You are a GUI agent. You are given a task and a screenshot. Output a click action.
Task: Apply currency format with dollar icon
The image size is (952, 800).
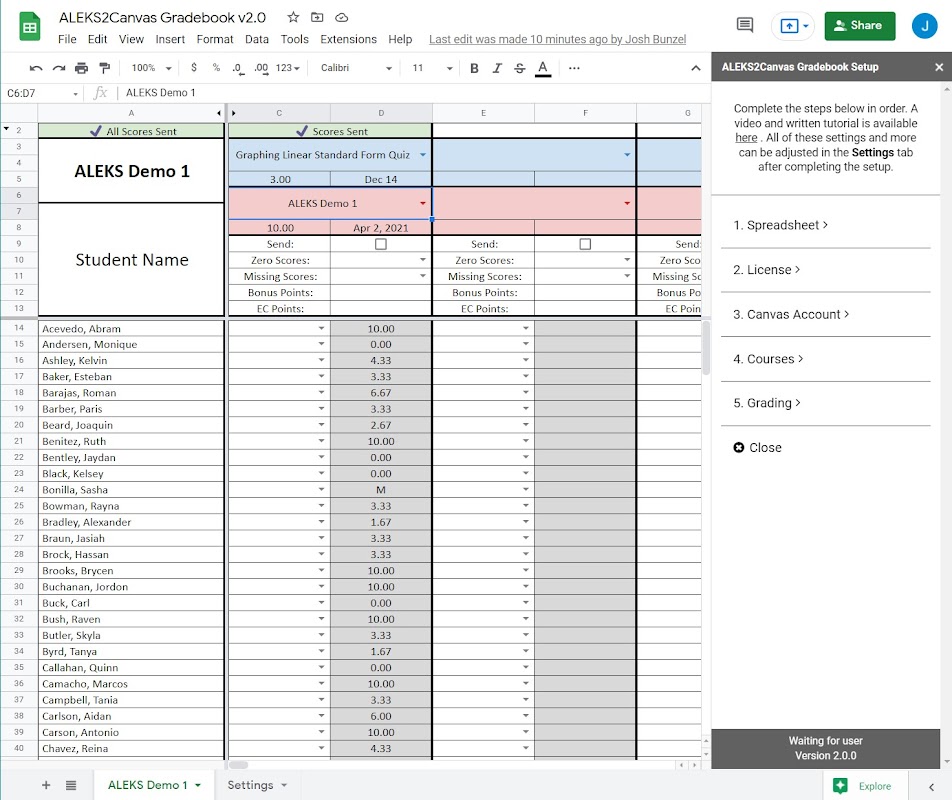[194, 68]
